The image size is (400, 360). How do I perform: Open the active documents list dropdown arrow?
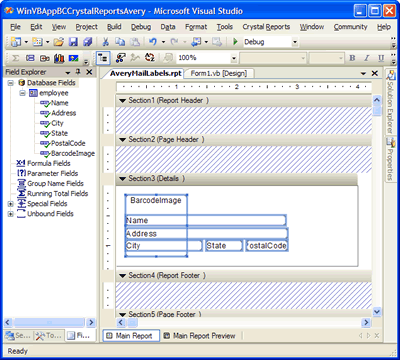363,74
